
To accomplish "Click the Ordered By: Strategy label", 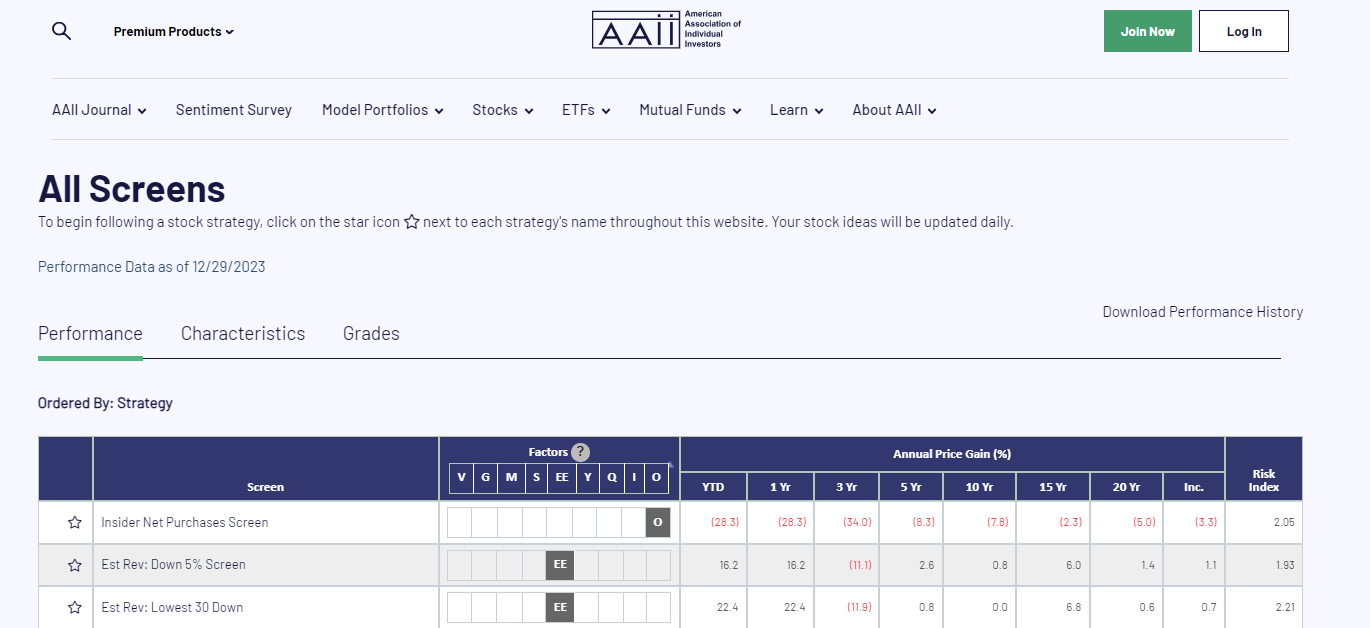I will point(105,403).
